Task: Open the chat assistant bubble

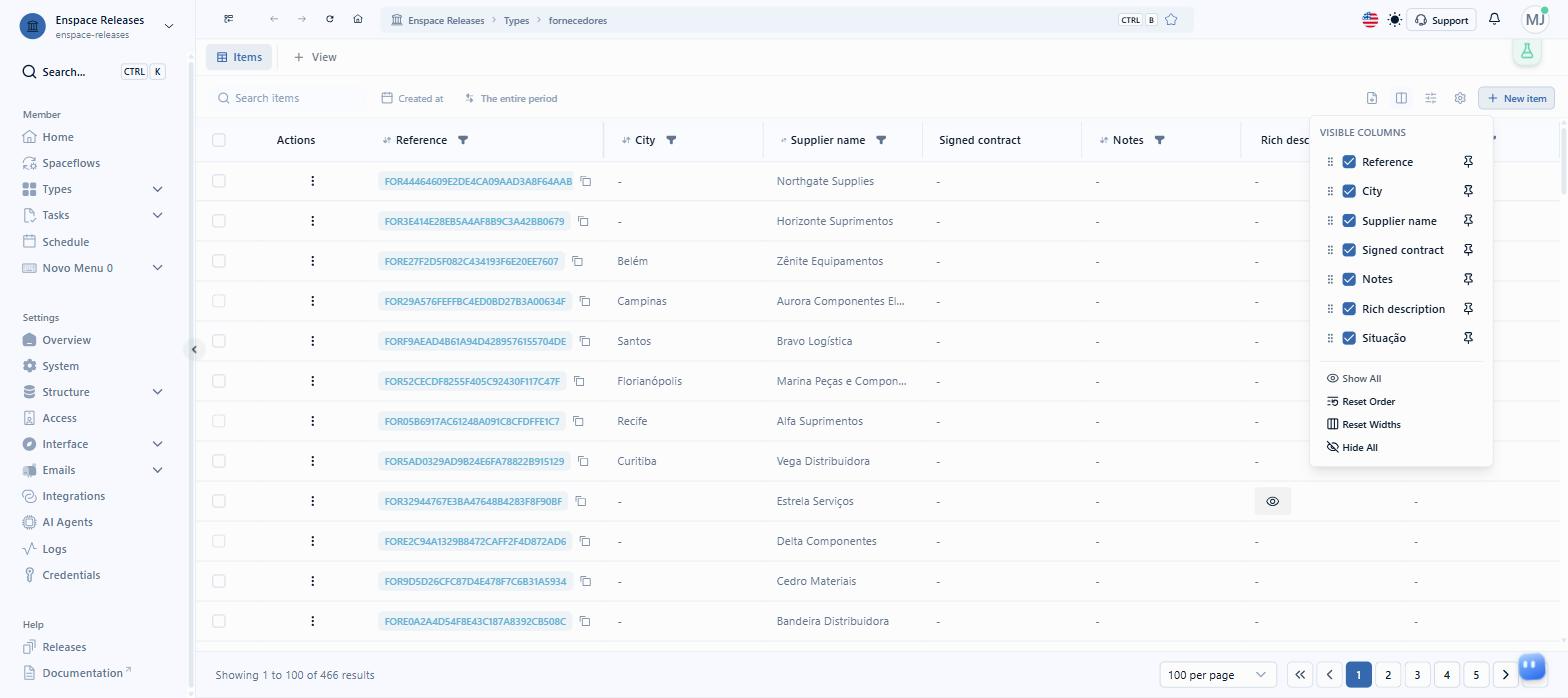Action: pyautogui.click(x=1532, y=666)
